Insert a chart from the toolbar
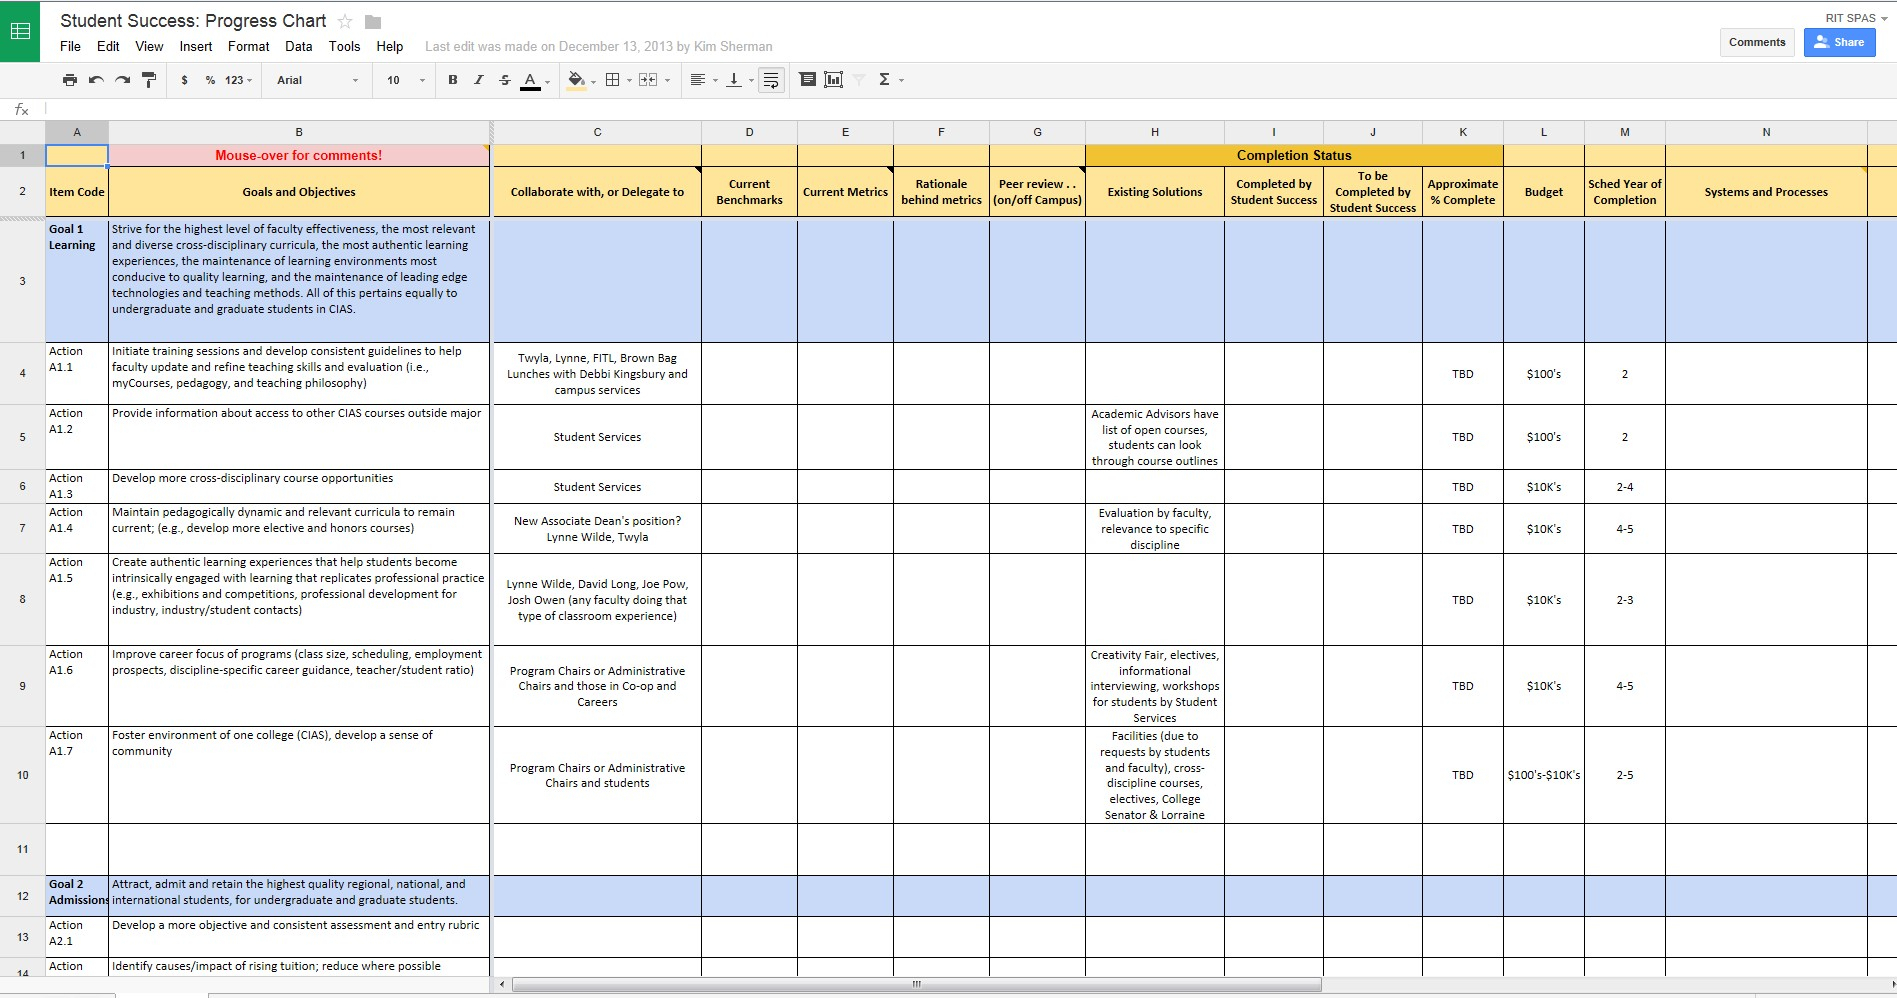Screen dimensions: 1897x998 833,80
